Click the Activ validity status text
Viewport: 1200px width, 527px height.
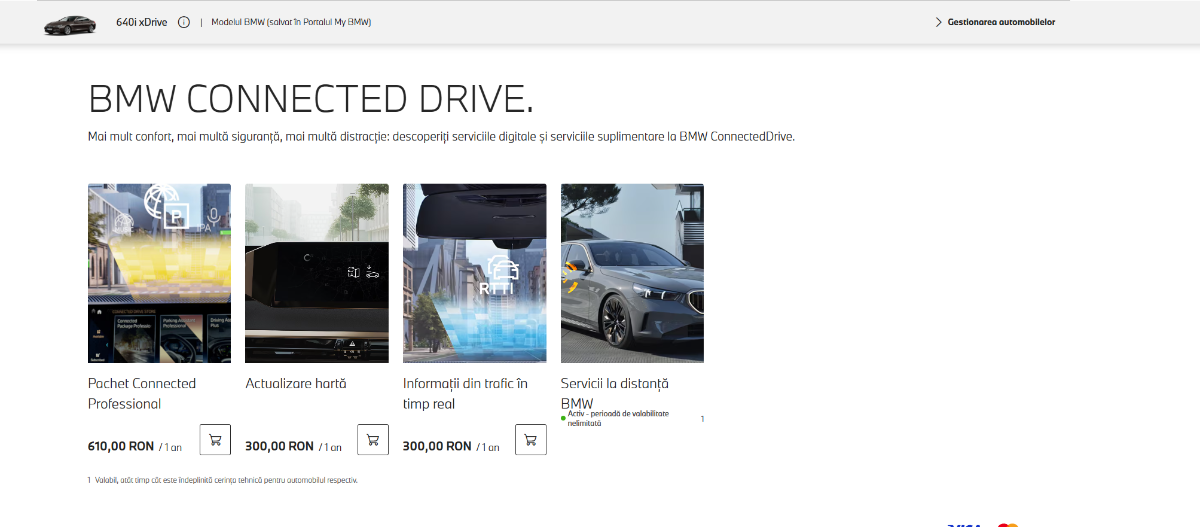click(x=618, y=418)
